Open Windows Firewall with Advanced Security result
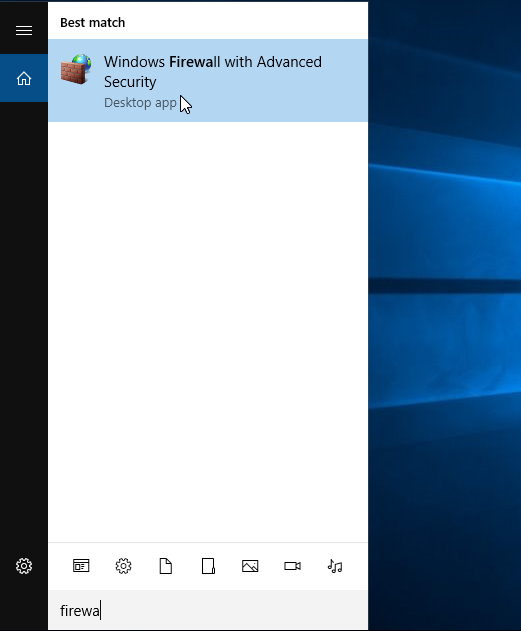Viewport: 521px width, 631px height. point(208,80)
